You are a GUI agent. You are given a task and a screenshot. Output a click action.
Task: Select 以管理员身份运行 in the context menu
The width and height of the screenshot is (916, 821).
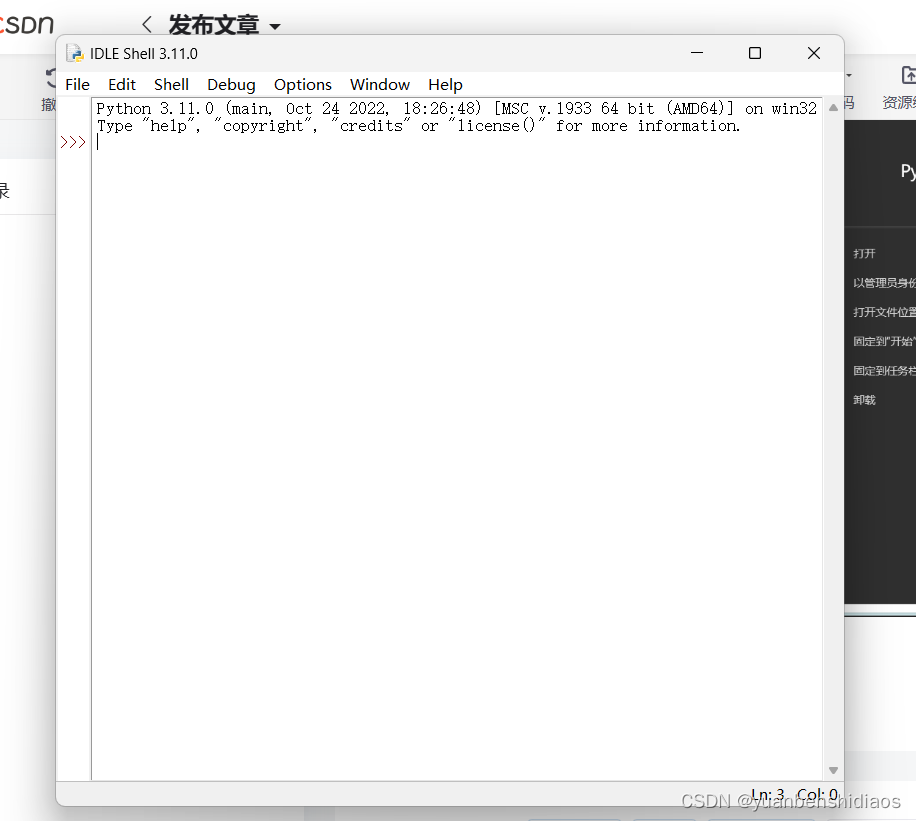tap(884, 282)
